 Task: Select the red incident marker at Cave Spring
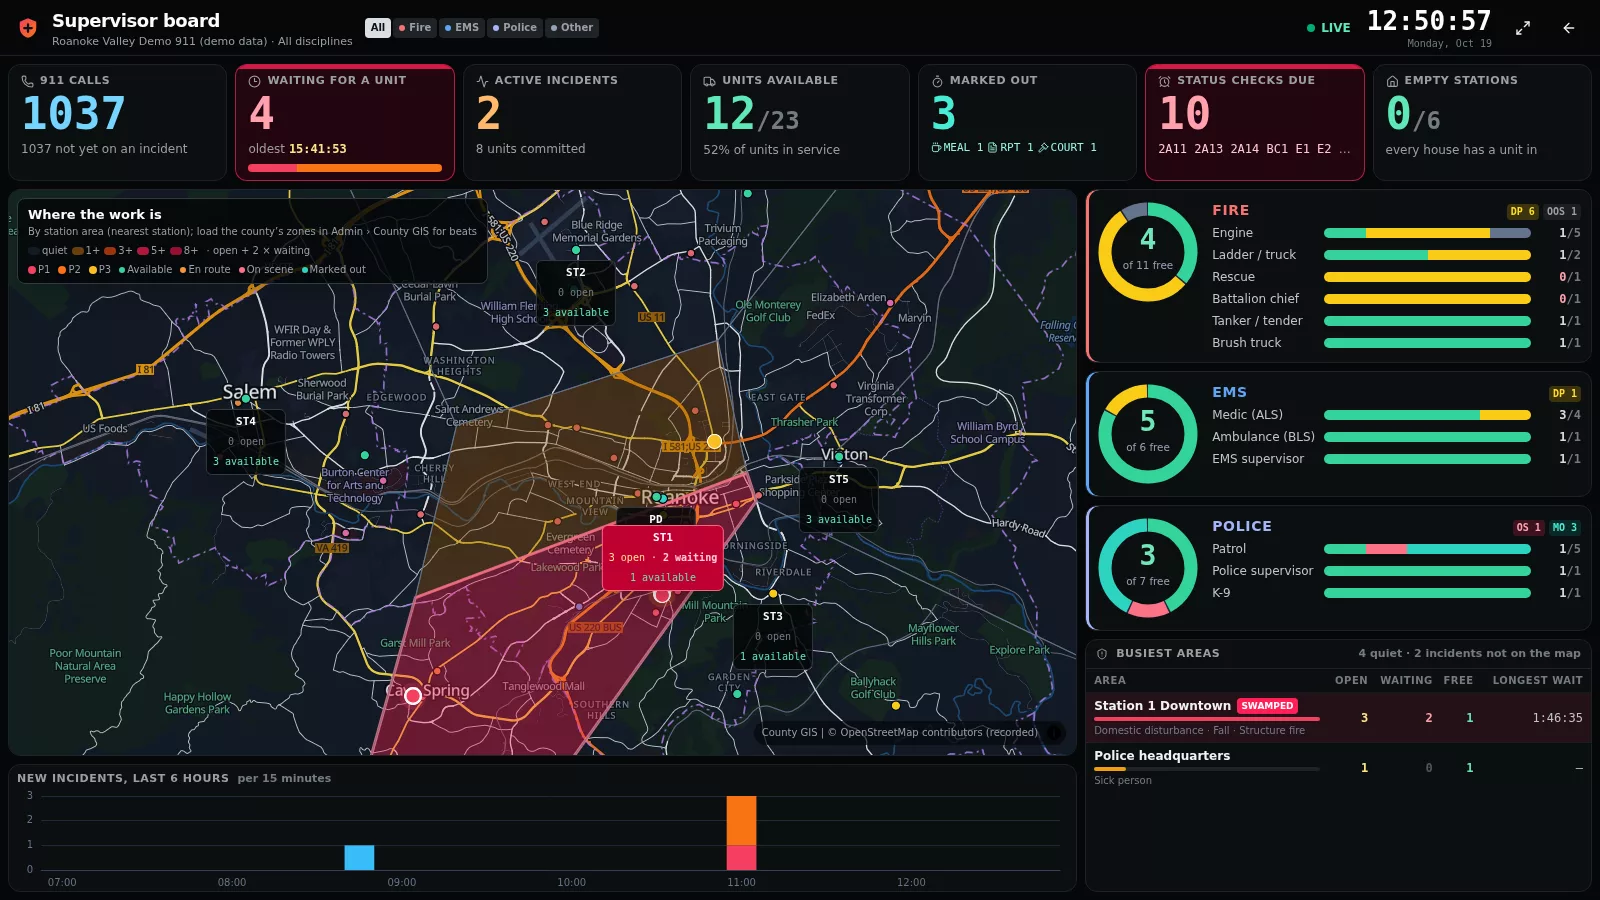413,696
